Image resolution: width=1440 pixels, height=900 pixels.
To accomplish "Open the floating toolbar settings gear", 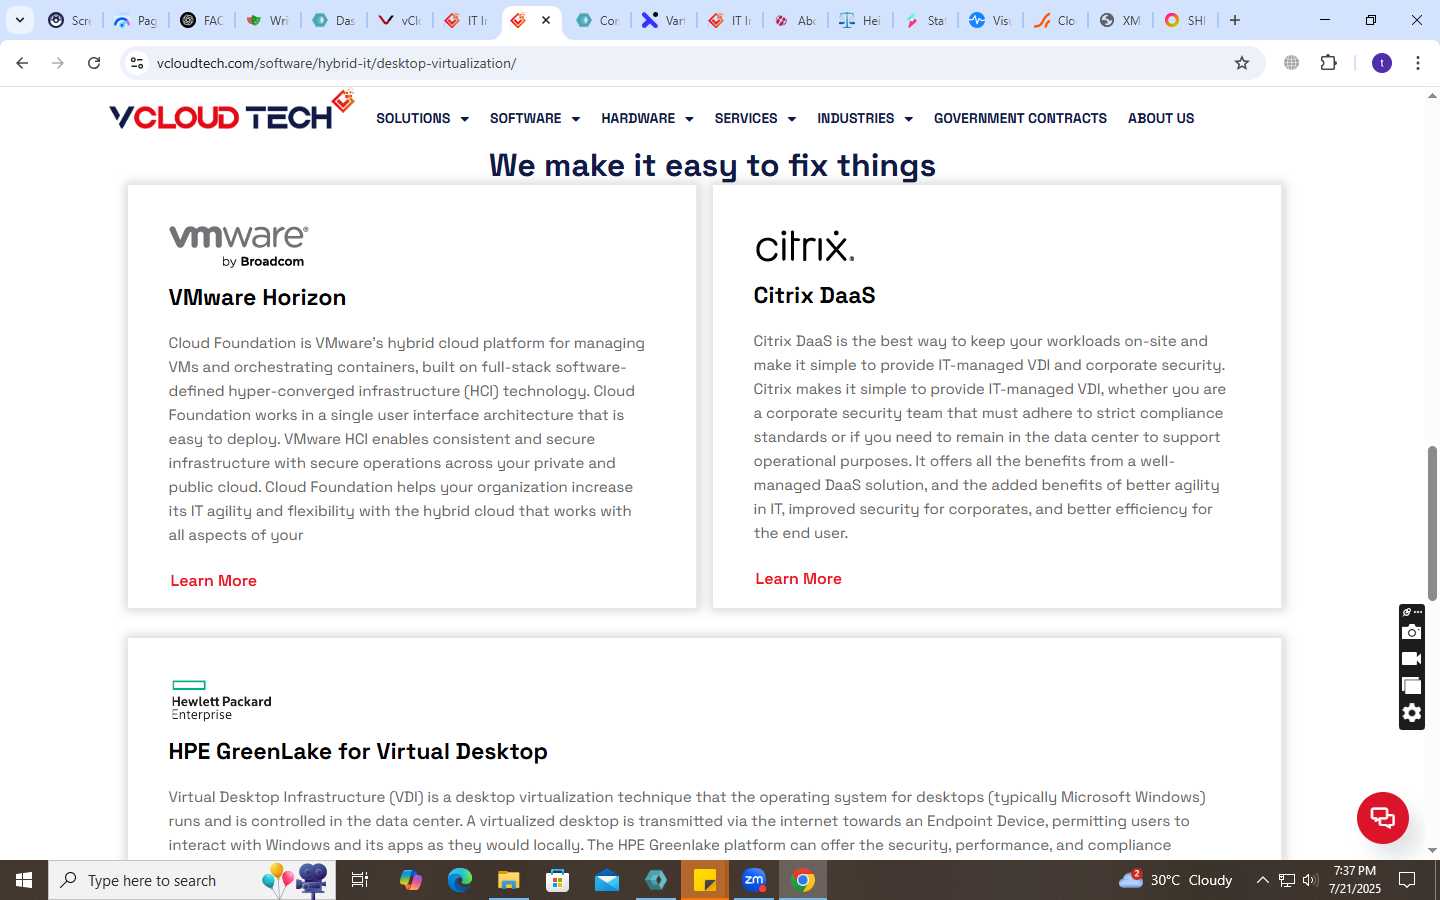I will point(1411,713).
